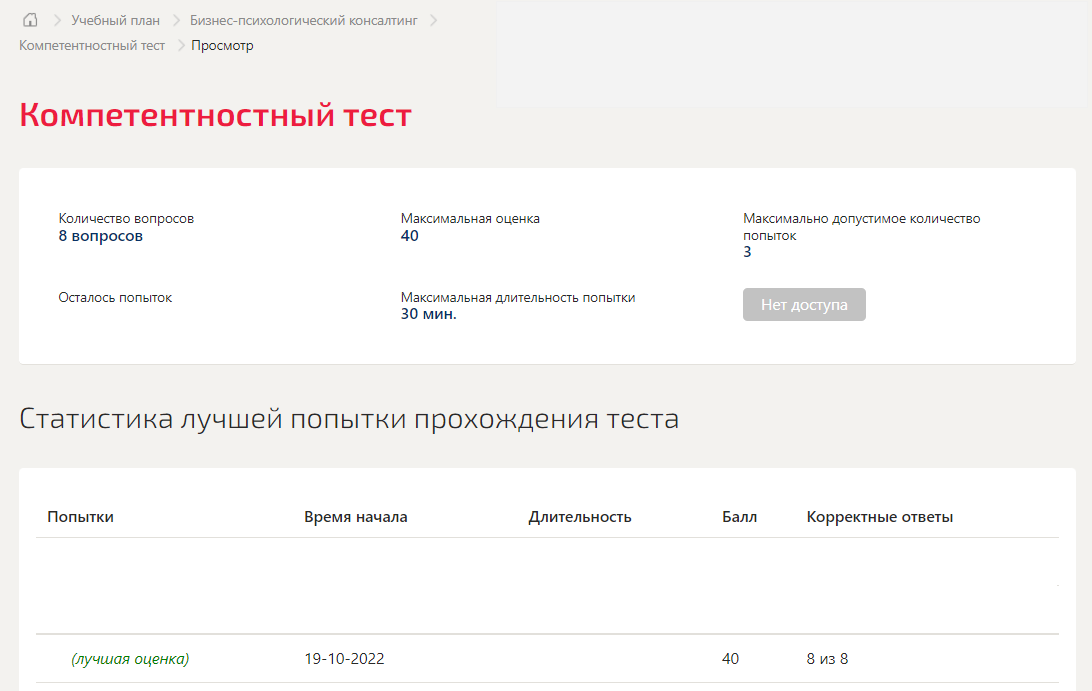Click the home icon in the breadcrumb
Viewport: 1092px width, 691px height.
[x=29, y=19]
